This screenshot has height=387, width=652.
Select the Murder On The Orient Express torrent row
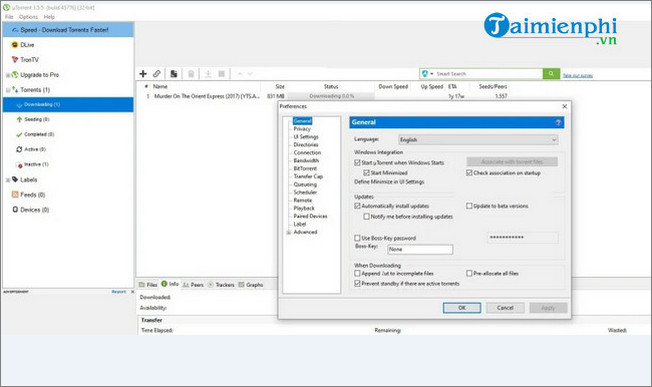click(x=326, y=96)
